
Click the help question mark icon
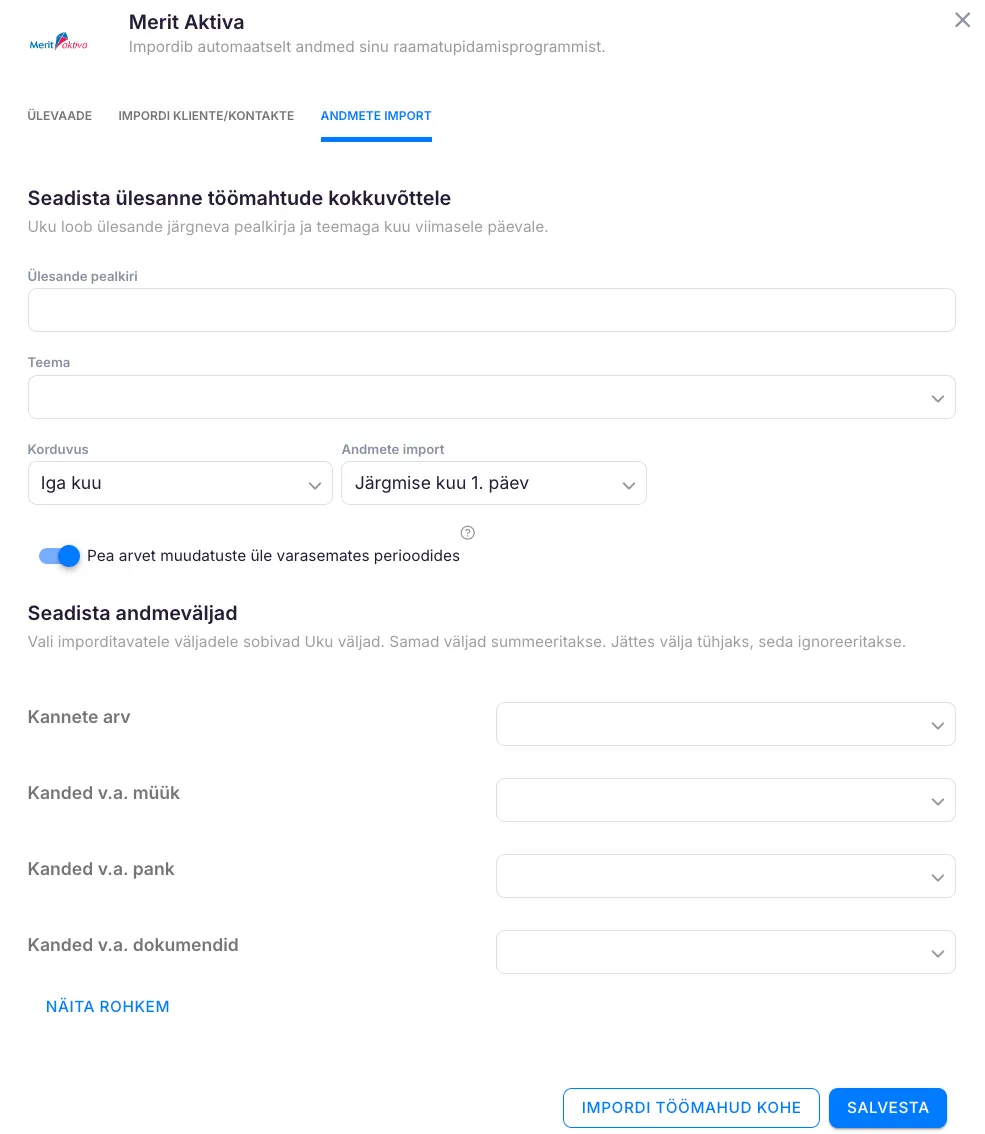tap(467, 533)
